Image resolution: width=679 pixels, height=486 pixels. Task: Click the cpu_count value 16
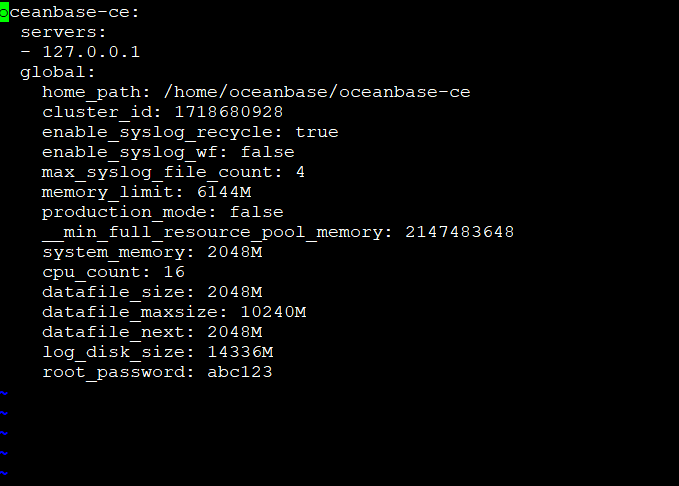(x=174, y=272)
